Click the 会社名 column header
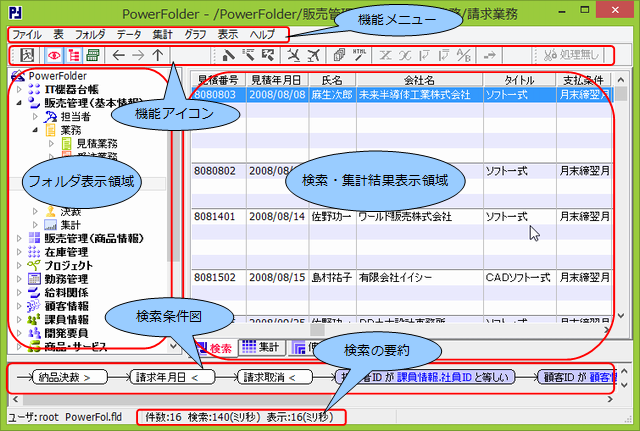640x431 pixels. click(420, 80)
